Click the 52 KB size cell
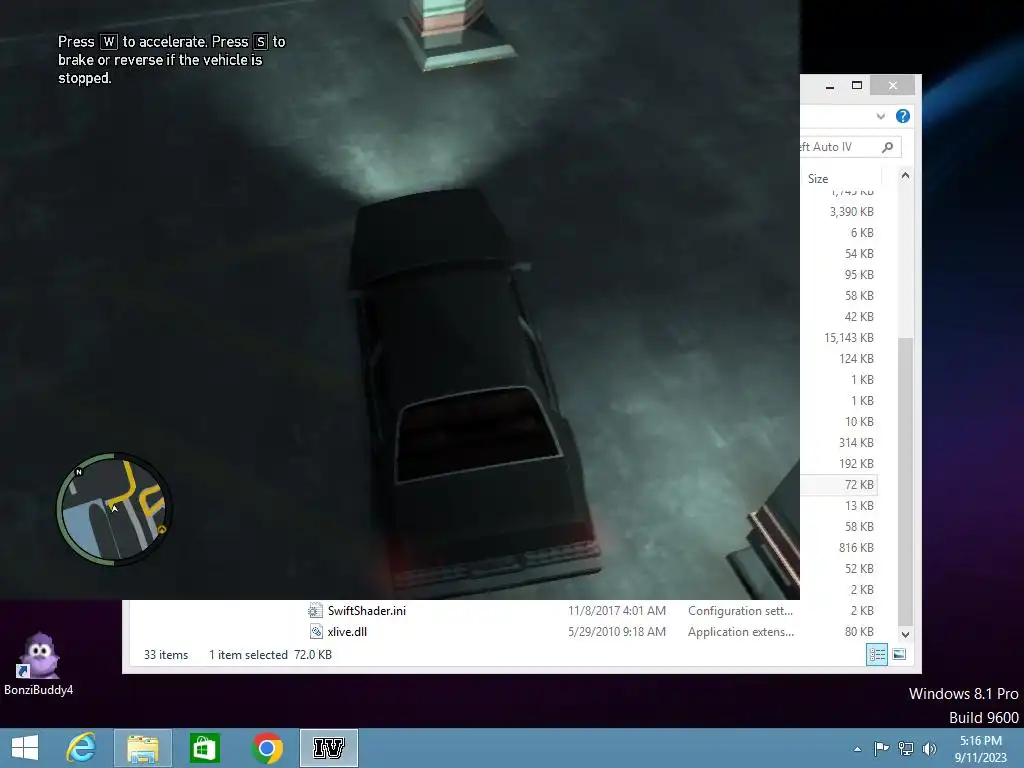The width and height of the screenshot is (1024, 768). 859,568
